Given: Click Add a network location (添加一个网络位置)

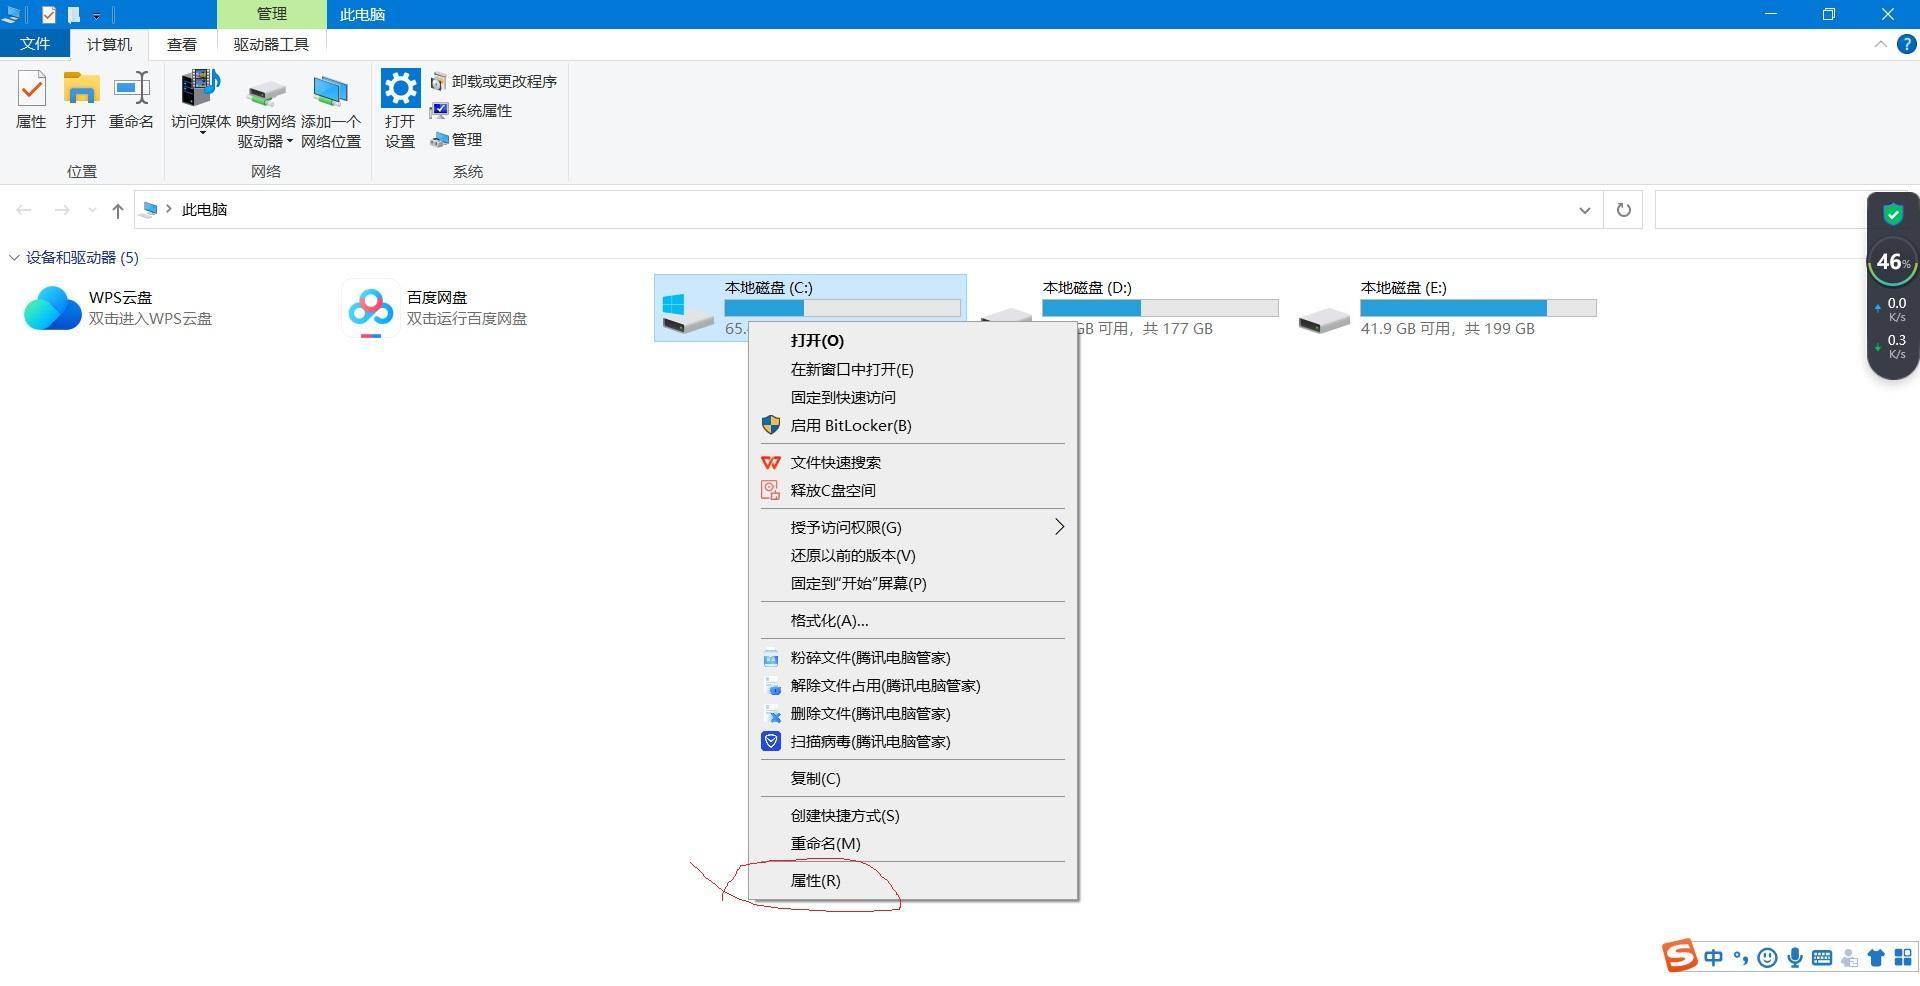Looking at the screenshot, I should [x=331, y=112].
